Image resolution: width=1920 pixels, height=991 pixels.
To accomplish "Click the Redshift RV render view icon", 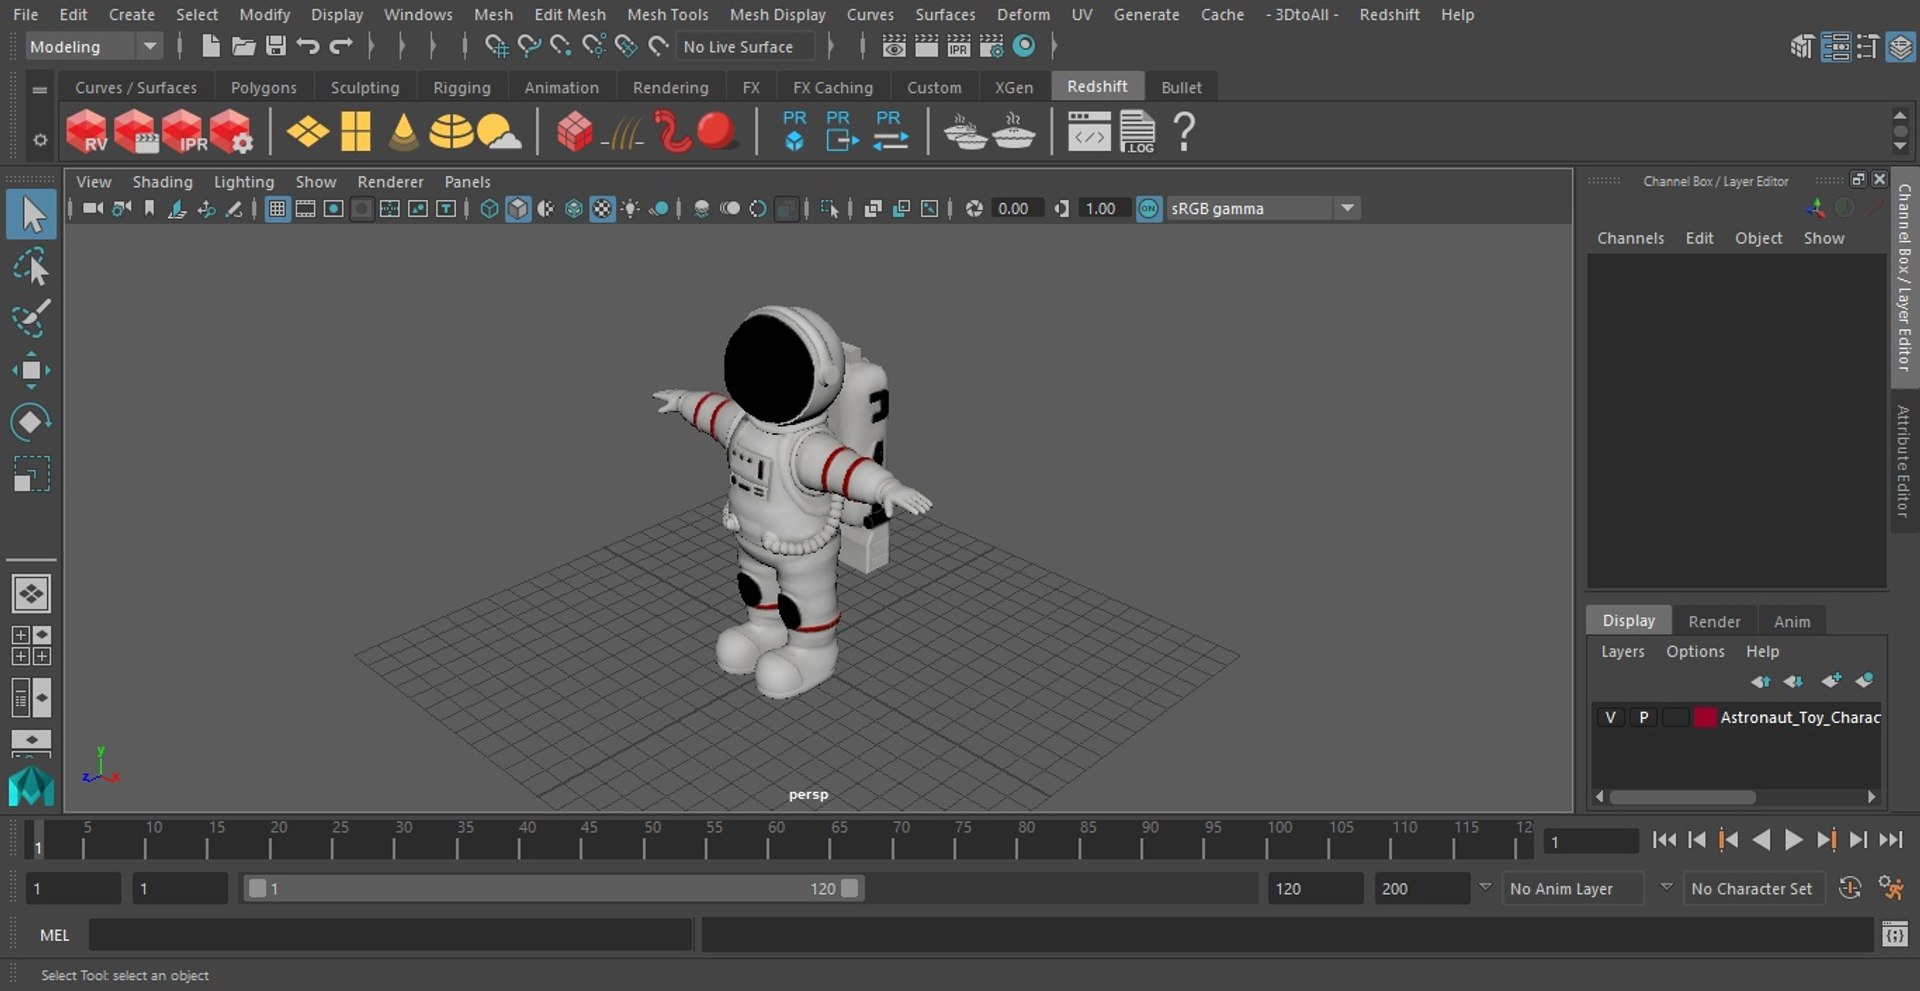I will tap(87, 132).
